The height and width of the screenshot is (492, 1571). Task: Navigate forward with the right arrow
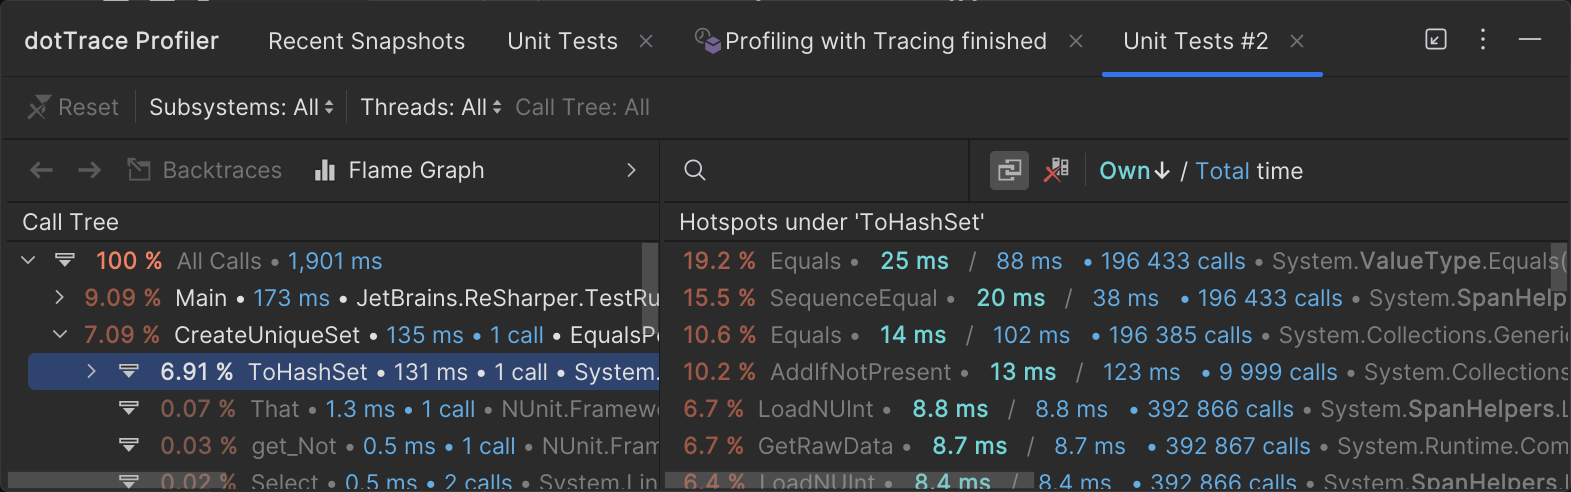click(x=90, y=171)
